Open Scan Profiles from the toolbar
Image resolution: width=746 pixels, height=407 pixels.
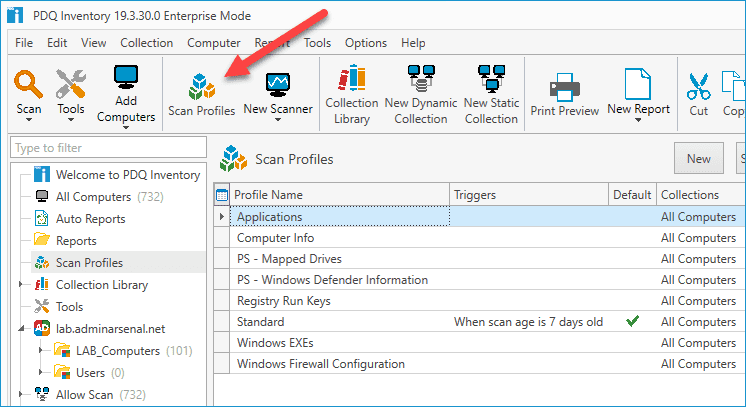pyautogui.click(x=202, y=95)
